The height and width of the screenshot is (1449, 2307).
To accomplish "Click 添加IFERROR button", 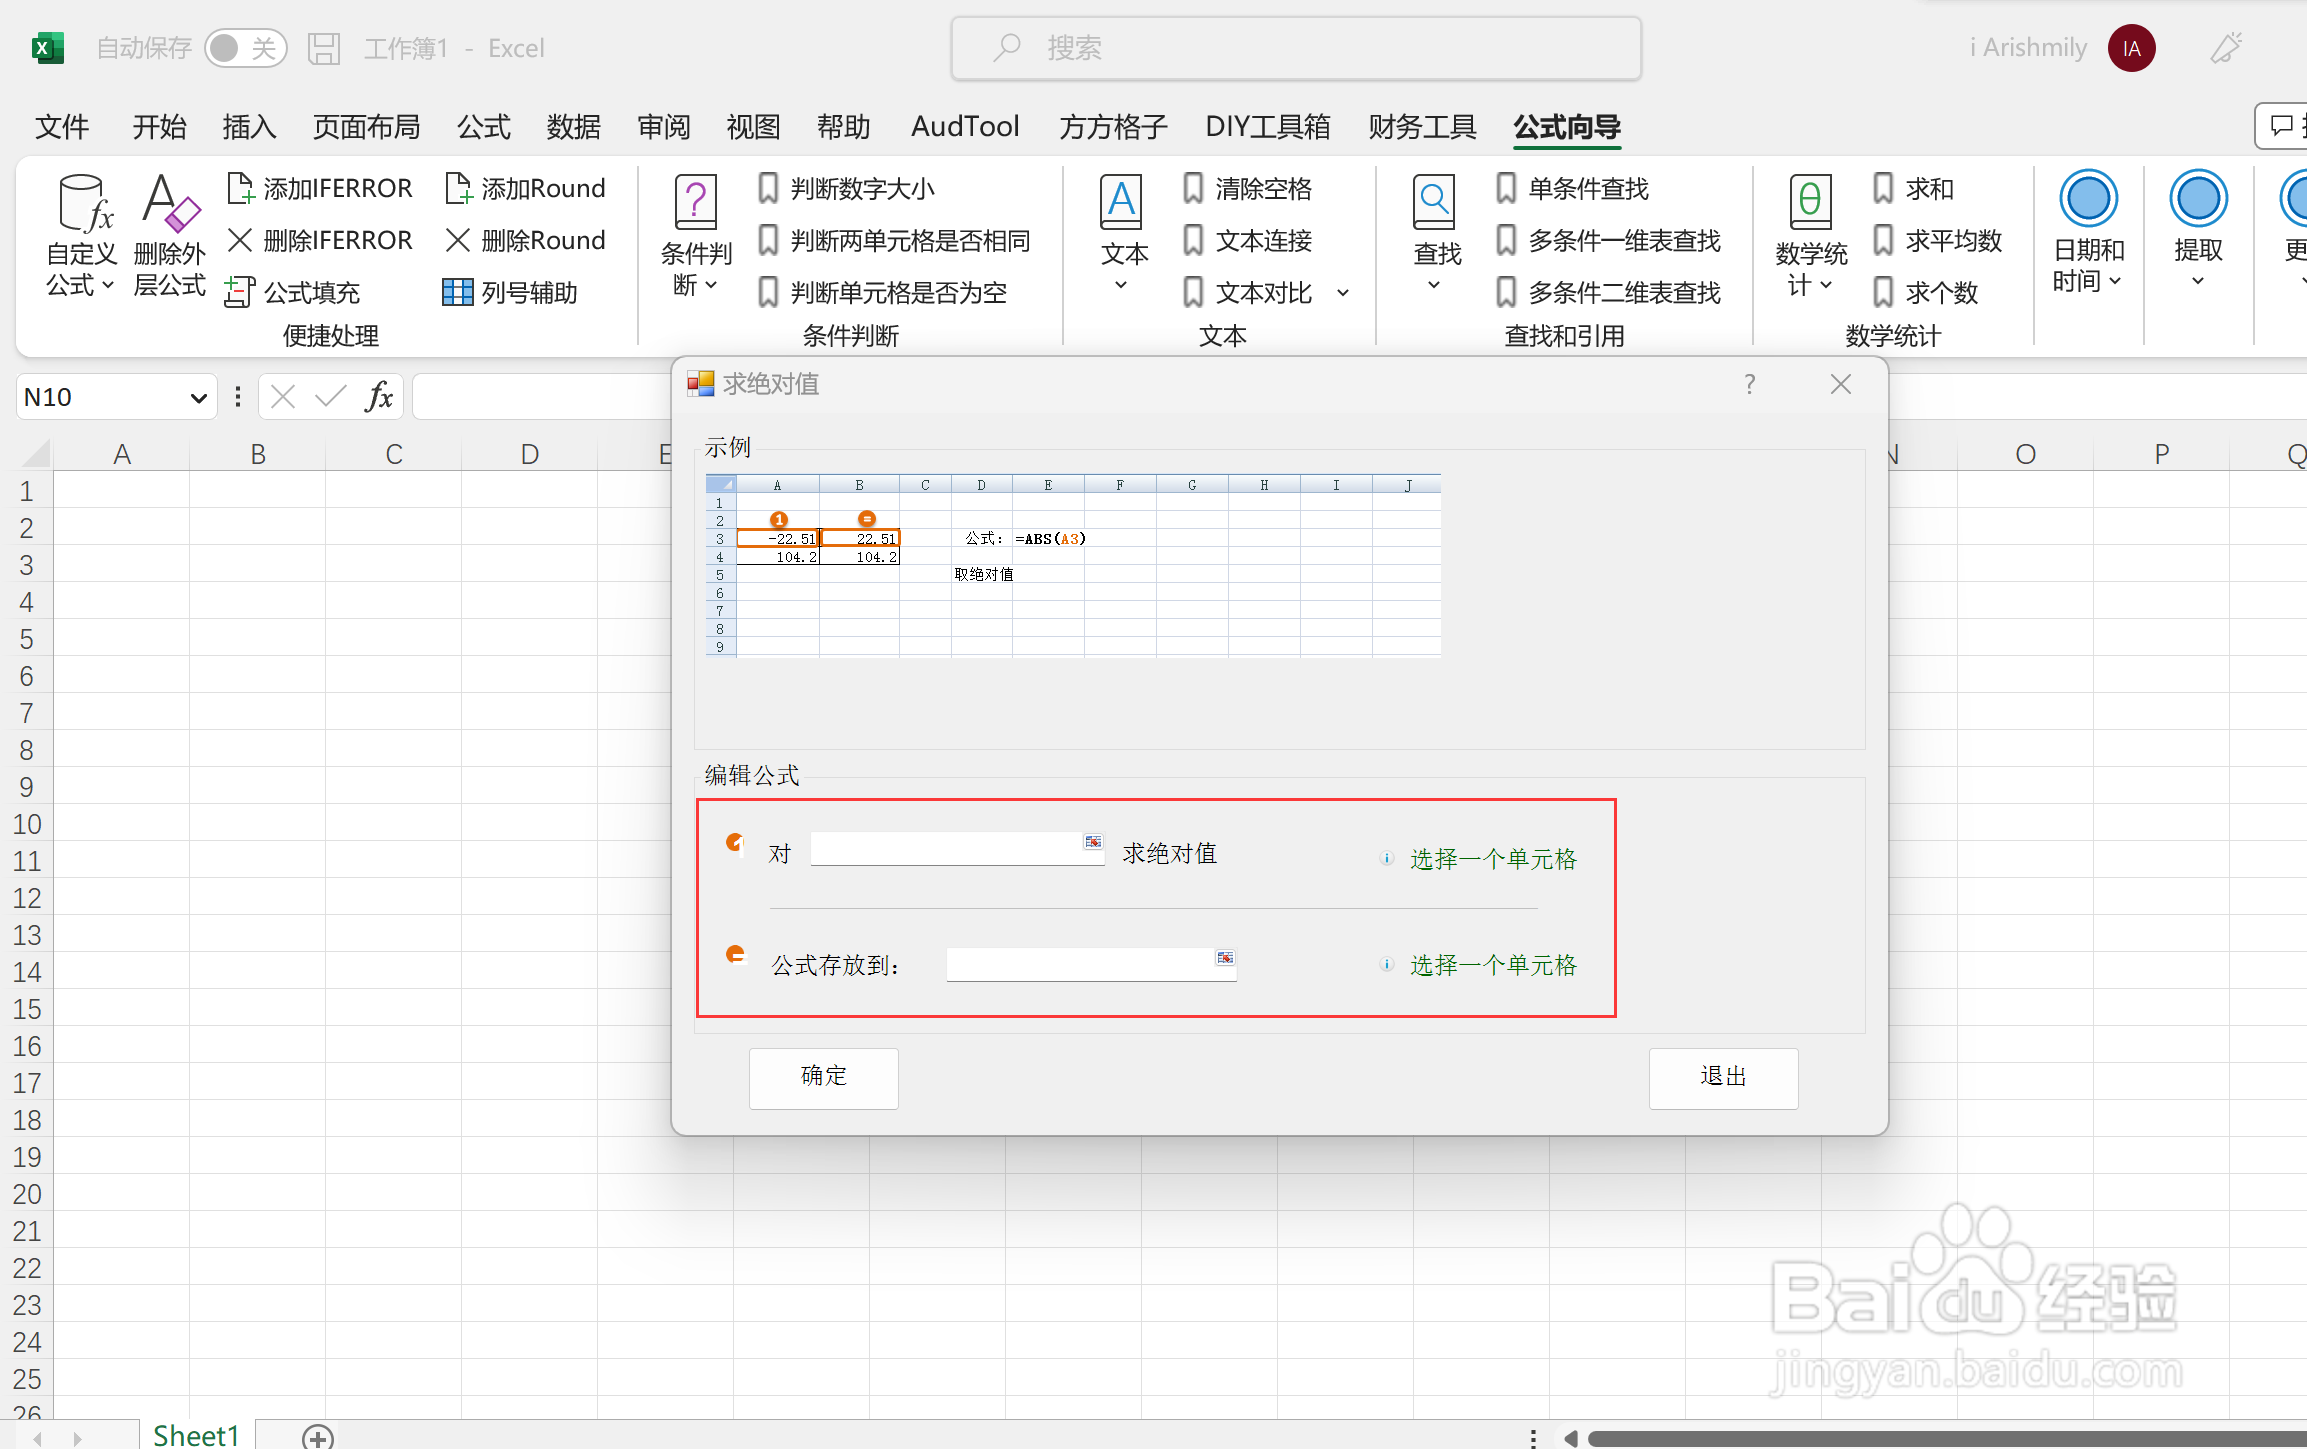I will 320,188.
